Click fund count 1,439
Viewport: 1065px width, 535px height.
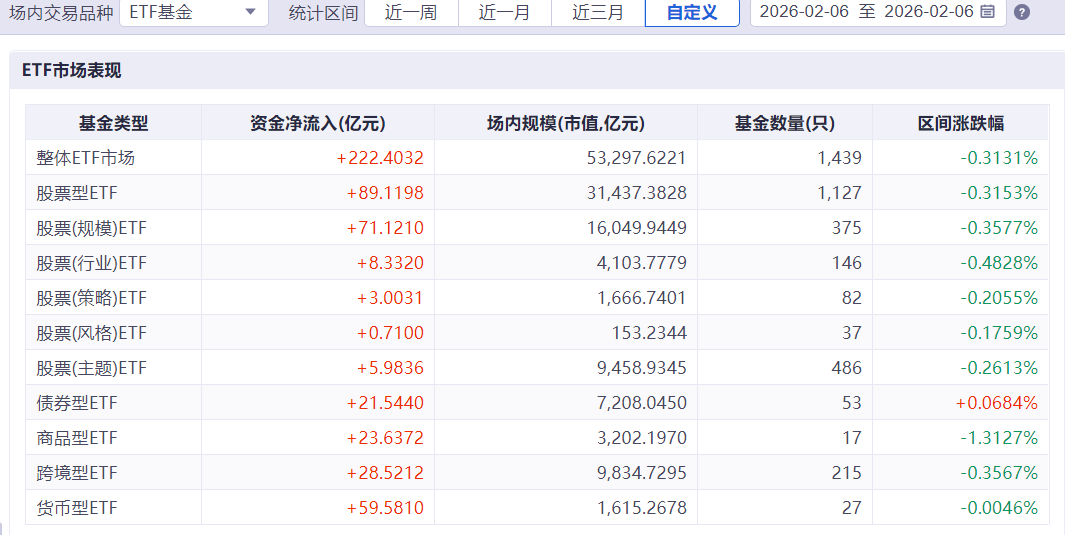(x=840, y=158)
